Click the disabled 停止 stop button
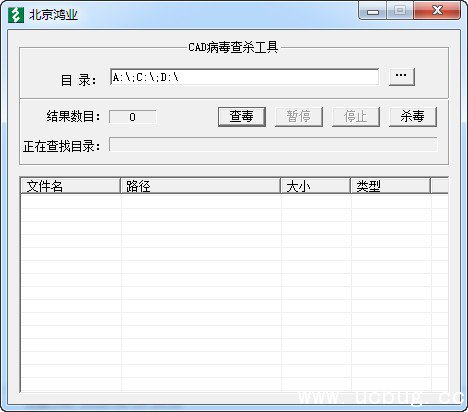The height and width of the screenshot is (412, 468). click(x=356, y=117)
